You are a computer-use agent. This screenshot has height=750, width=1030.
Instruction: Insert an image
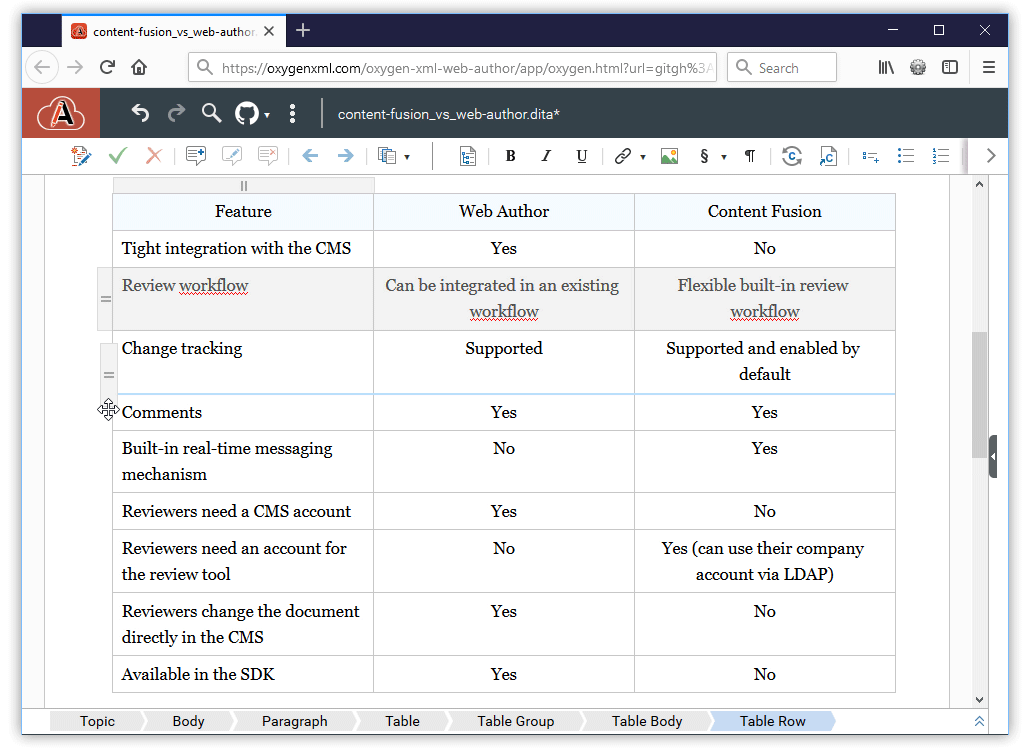669,156
